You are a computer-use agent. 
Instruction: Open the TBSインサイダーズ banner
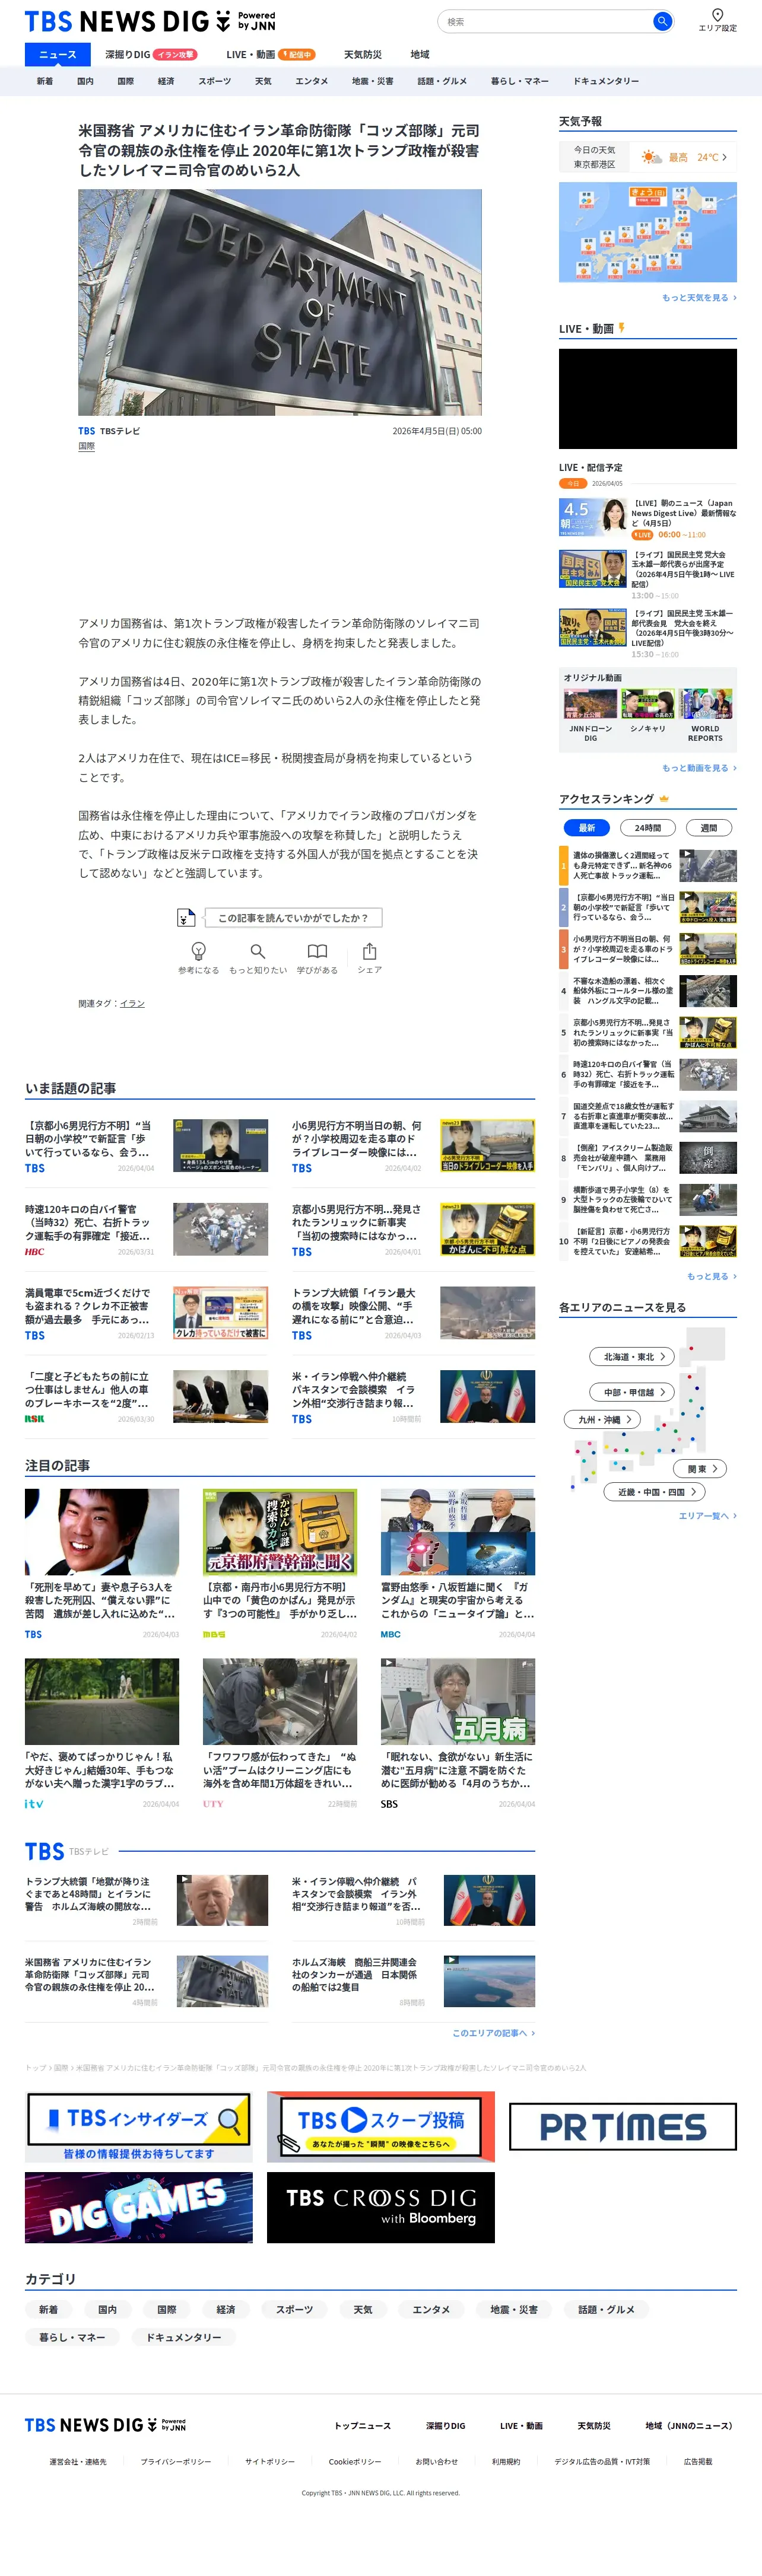139,2127
